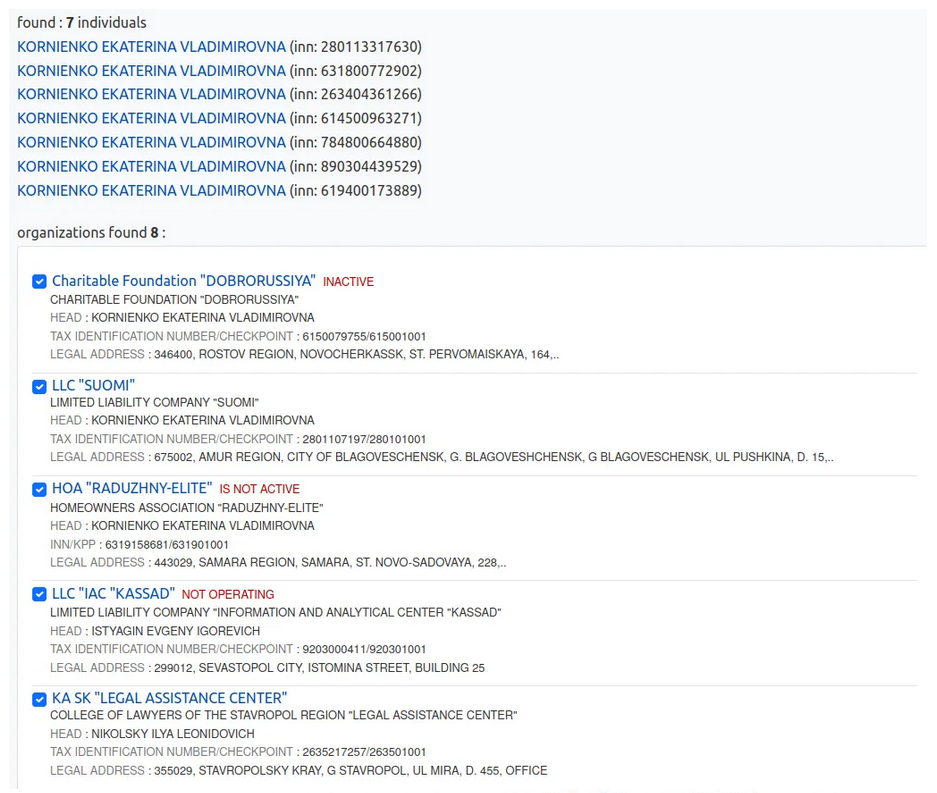View the individual with inn 890304439529
Screen dimensions: 937x793
tap(151, 166)
